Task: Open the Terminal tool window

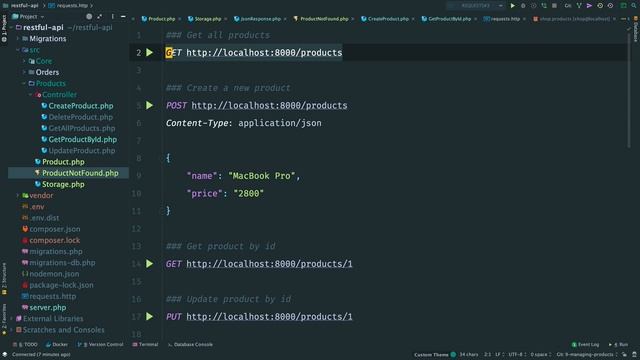Action: 145,344
